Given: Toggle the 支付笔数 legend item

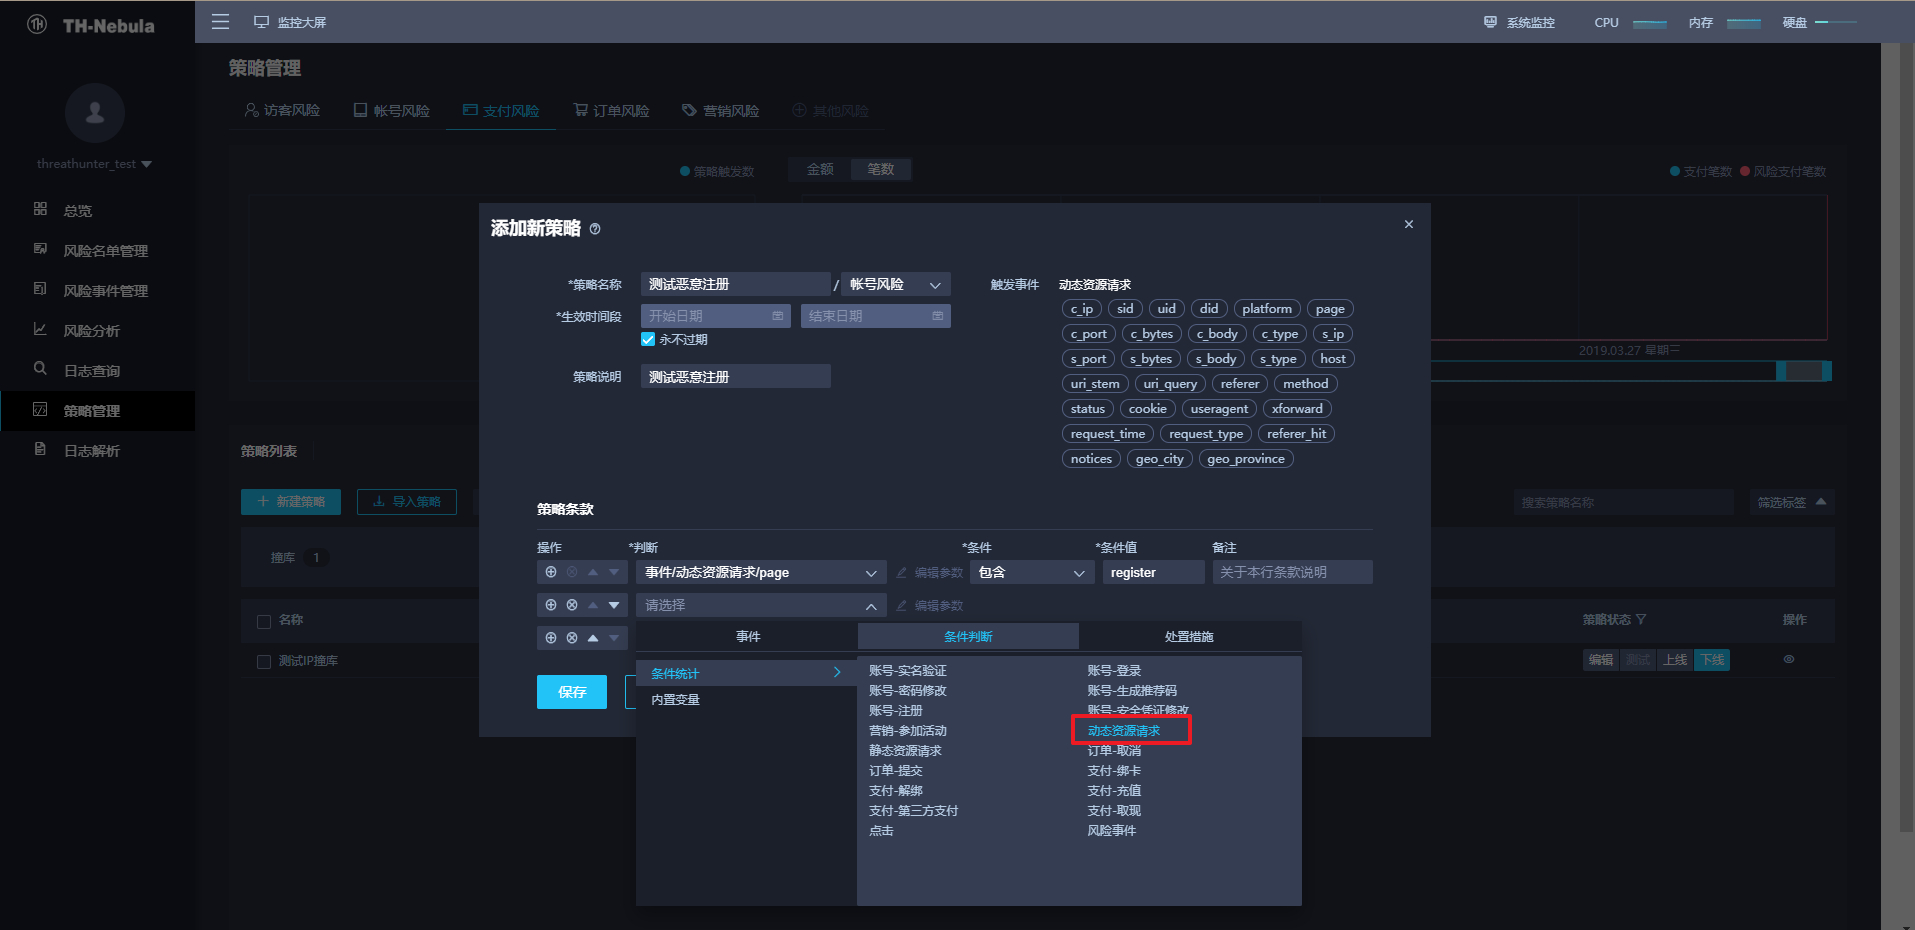Looking at the screenshot, I should coord(1701,172).
